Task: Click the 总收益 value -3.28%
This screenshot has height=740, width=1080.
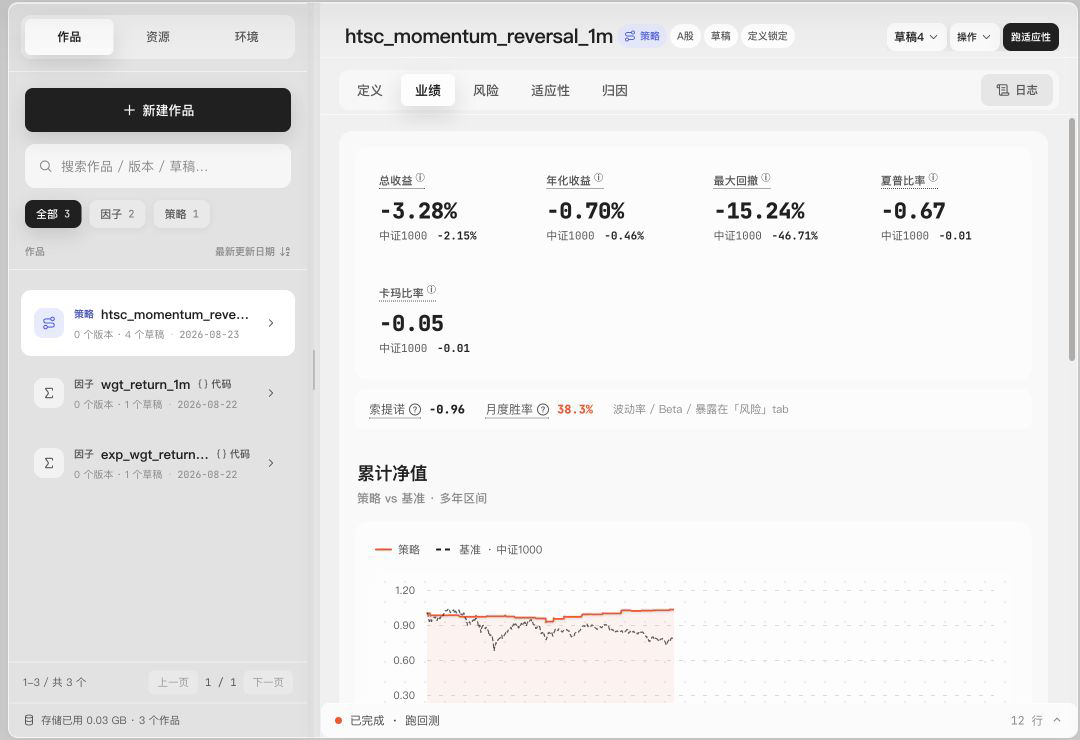Action: [419, 211]
